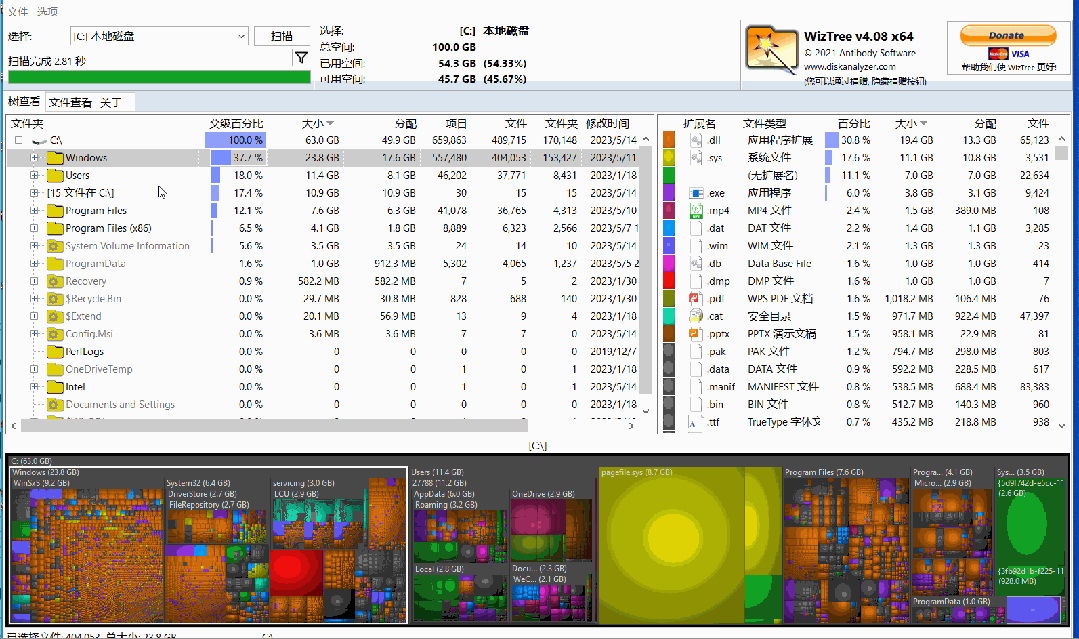Click the database file icon beside .db
Screen dimensions: 1079x639
click(694, 263)
